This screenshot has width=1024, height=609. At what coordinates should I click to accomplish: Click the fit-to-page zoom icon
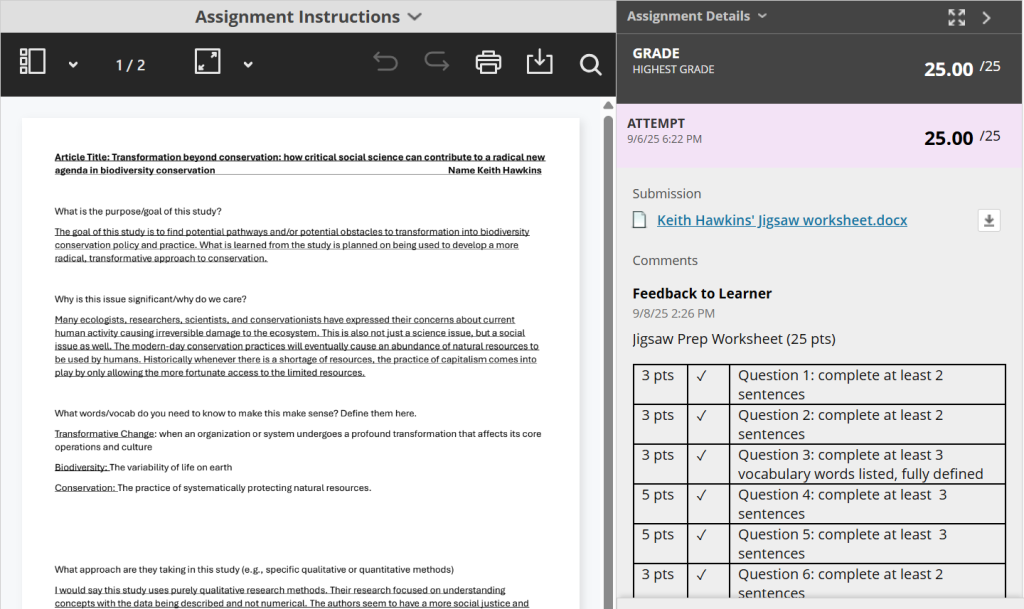[207, 63]
